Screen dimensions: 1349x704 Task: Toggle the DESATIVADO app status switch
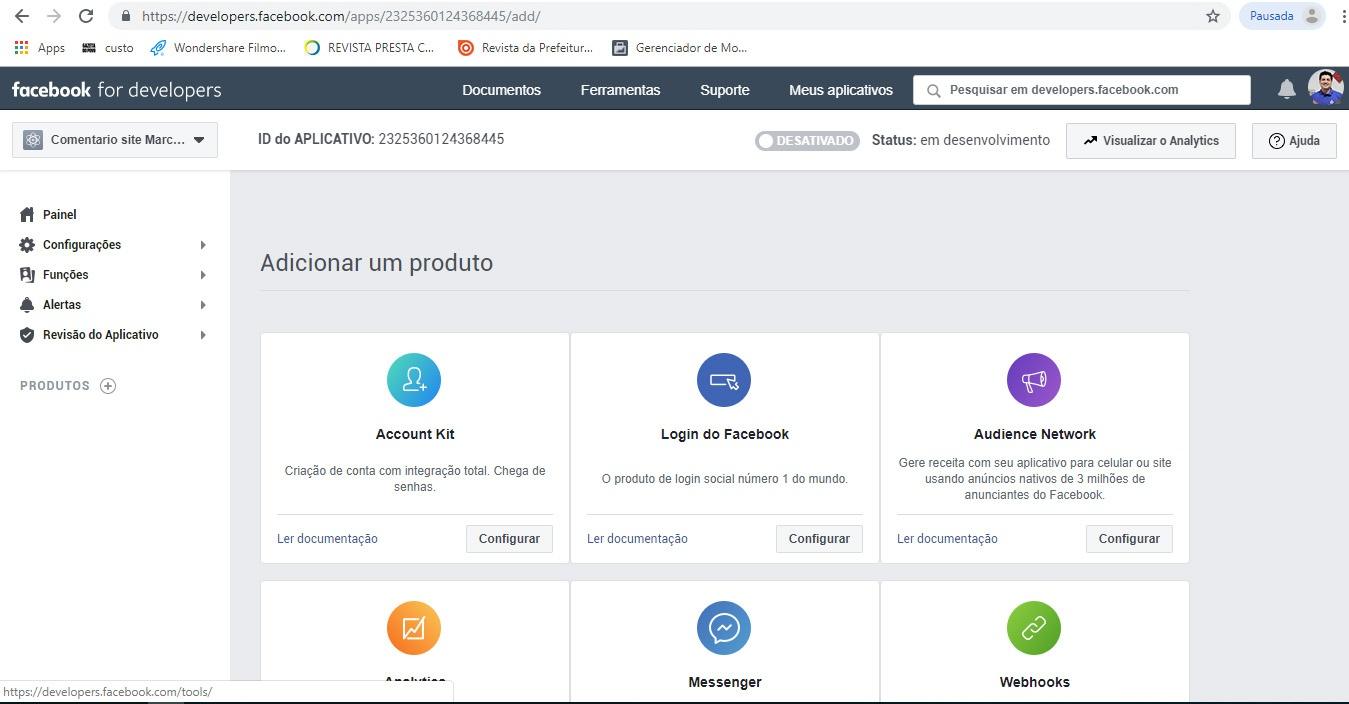[807, 141]
